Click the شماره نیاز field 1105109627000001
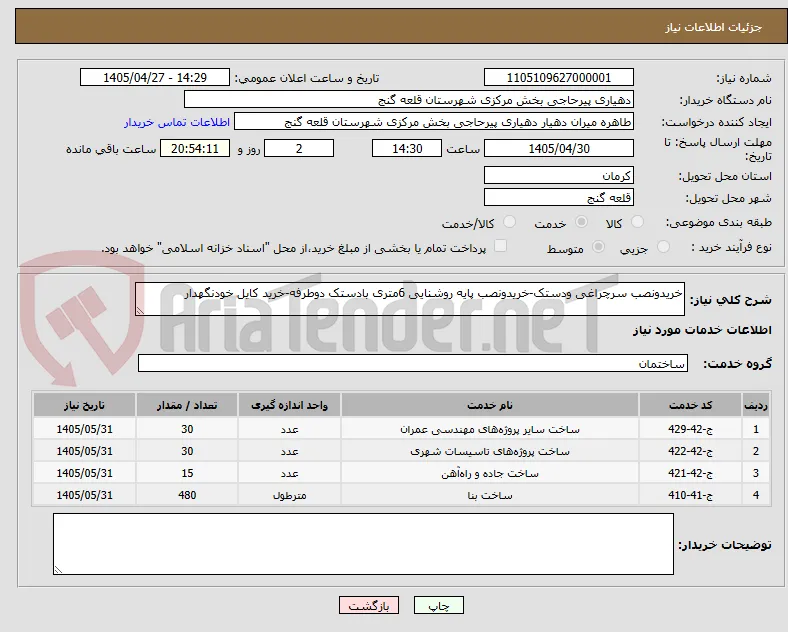 pos(559,77)
